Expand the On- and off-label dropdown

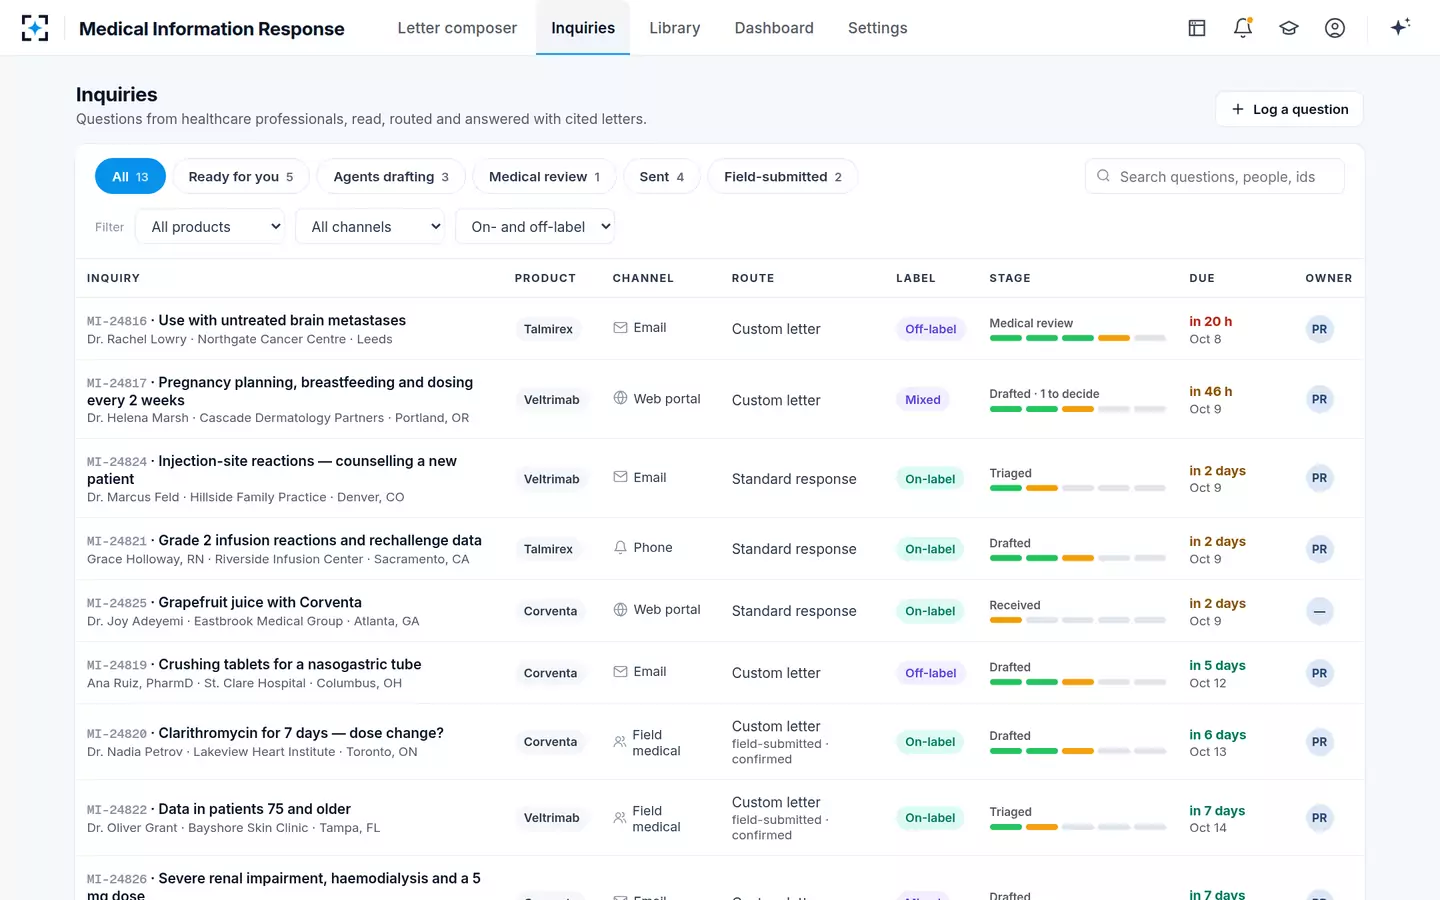point(535,227)
